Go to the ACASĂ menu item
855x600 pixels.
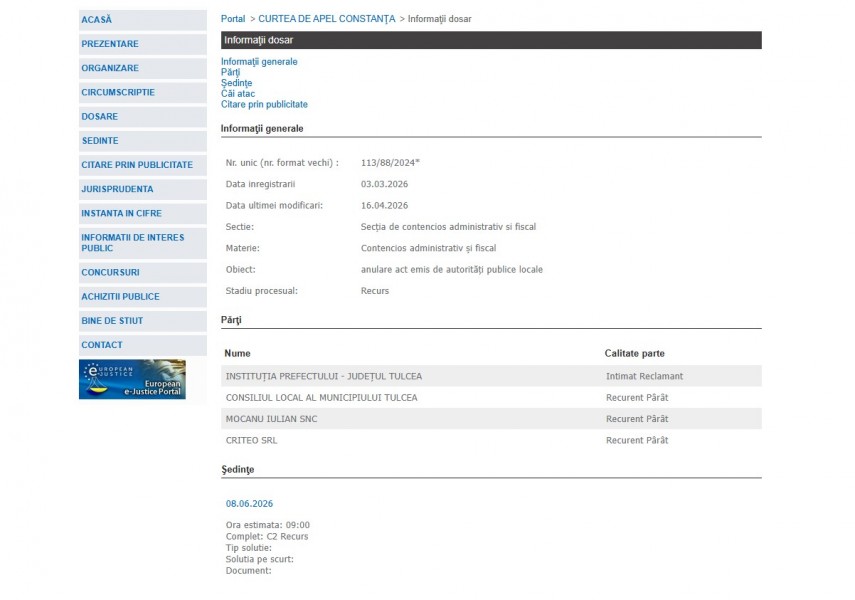pos(97,20)
